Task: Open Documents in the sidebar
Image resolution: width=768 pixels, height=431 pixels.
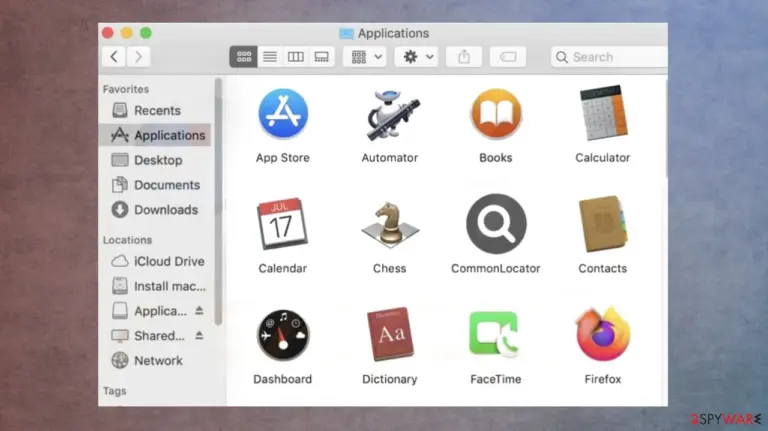Action: click(155, 185)
